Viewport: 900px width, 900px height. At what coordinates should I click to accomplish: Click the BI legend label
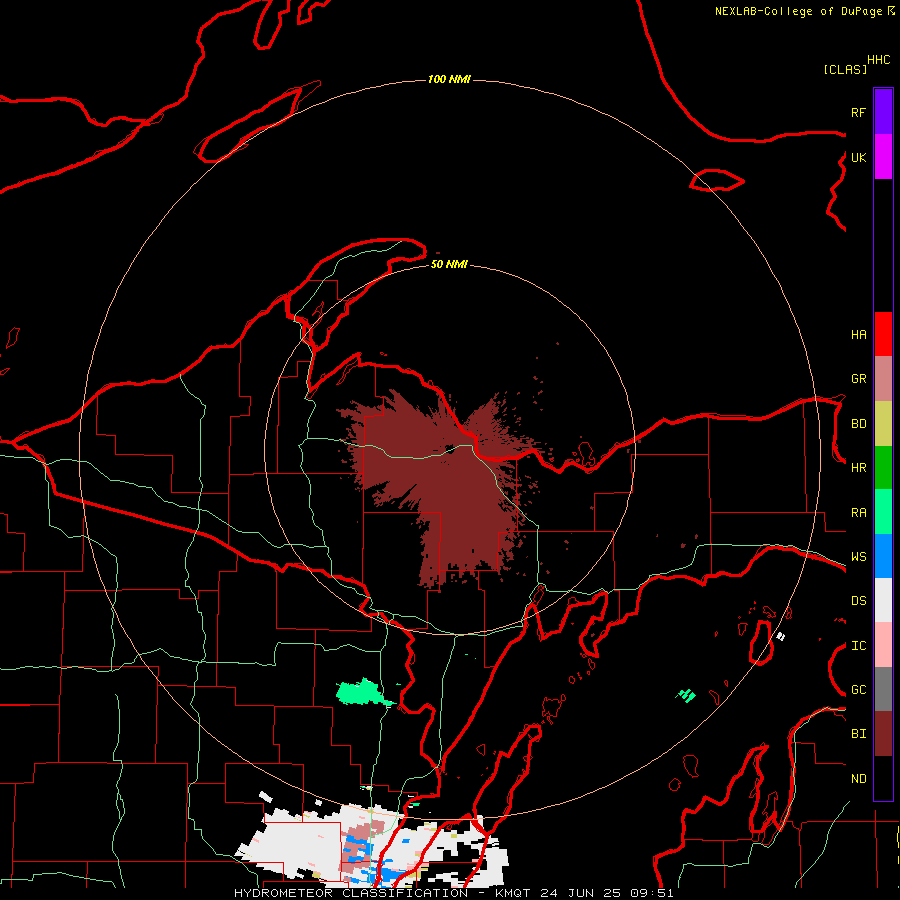859,734
